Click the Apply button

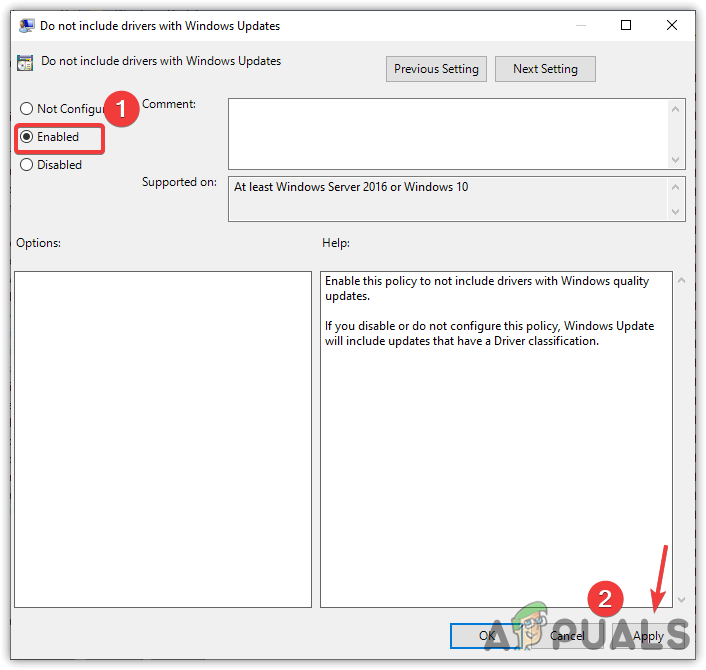click(x=648, y=636)
